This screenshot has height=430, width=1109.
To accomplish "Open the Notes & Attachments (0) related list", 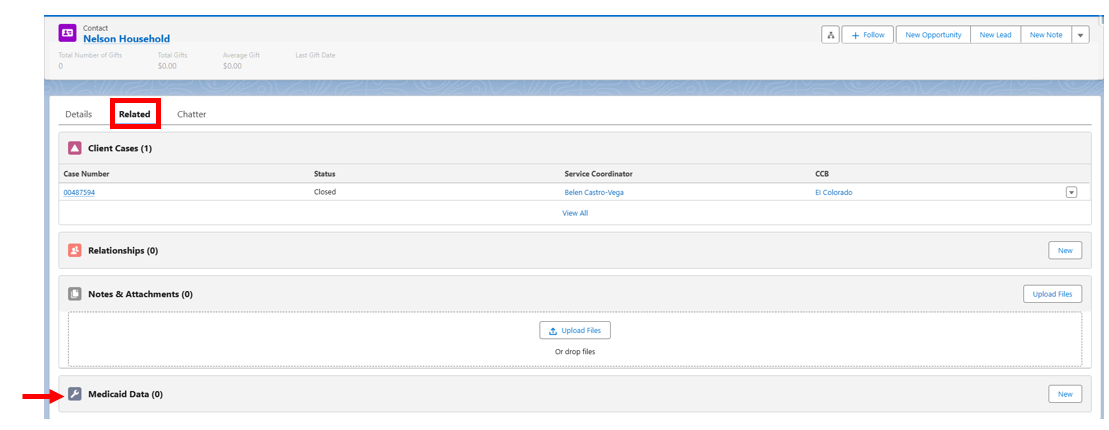I will [140, 294].
